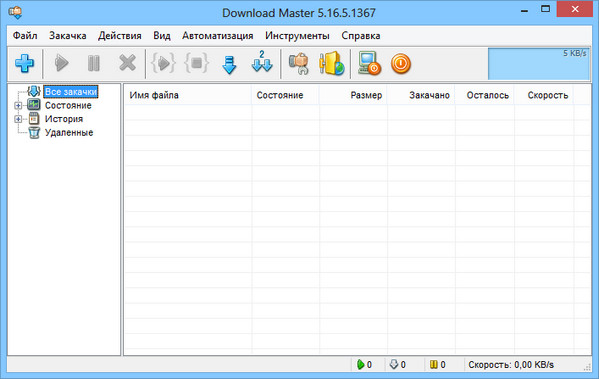
Task: Stop all downloads with the braces stop icon
Action: (x=196, y=63)
